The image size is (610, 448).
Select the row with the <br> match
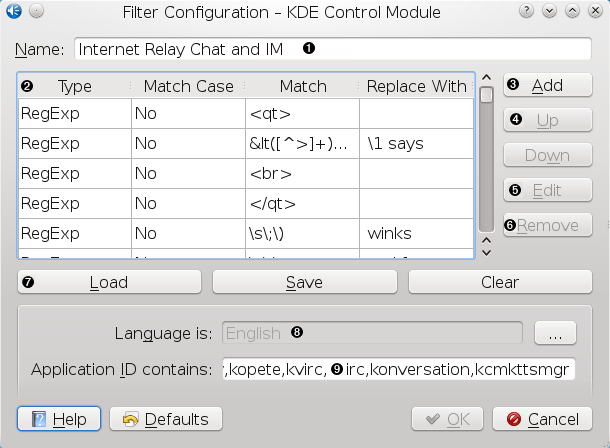pyautogui.click(x=245, y=173)
